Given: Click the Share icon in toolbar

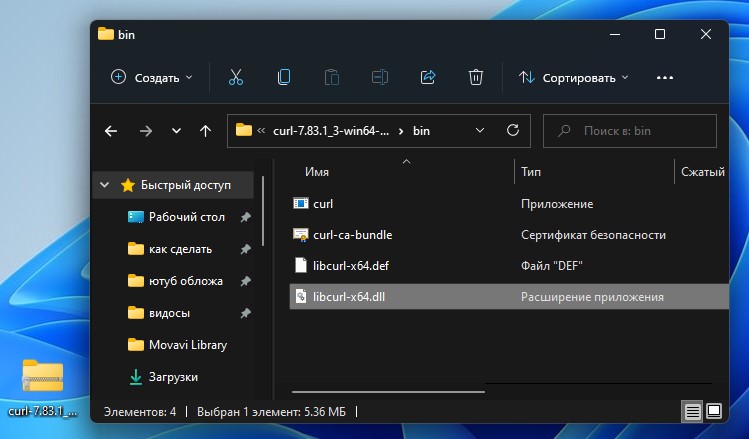Looking at the screenshot, I should [x=428, y=77].
